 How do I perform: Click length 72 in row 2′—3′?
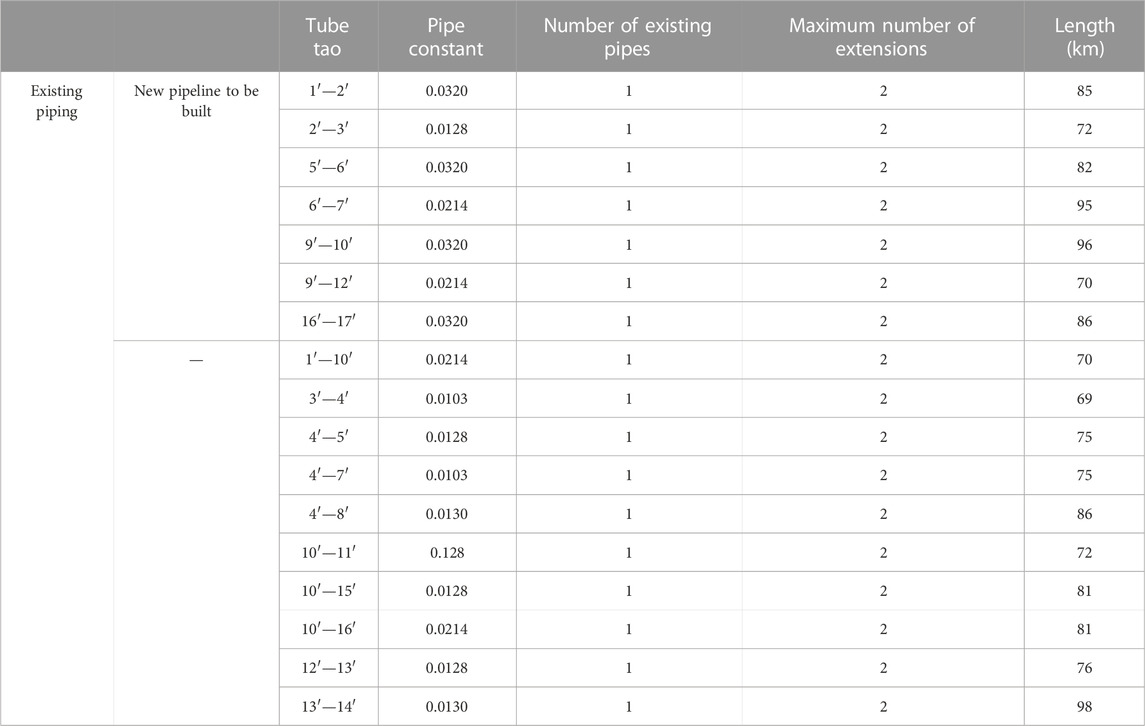pyautogui.click(x=1084, y=129)
